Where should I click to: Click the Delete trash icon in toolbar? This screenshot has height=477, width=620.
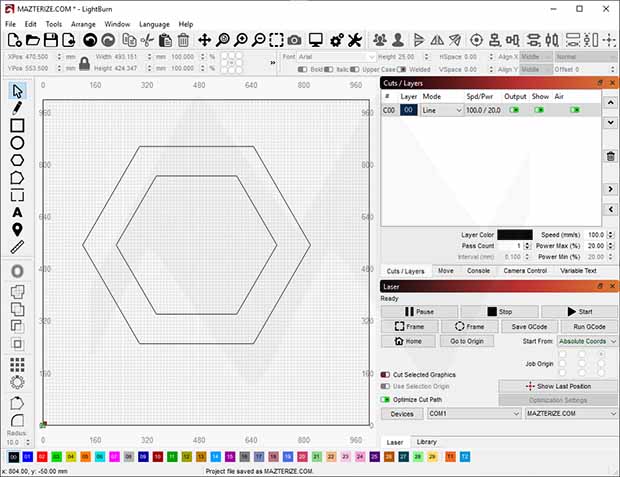(x=183, y=40)
